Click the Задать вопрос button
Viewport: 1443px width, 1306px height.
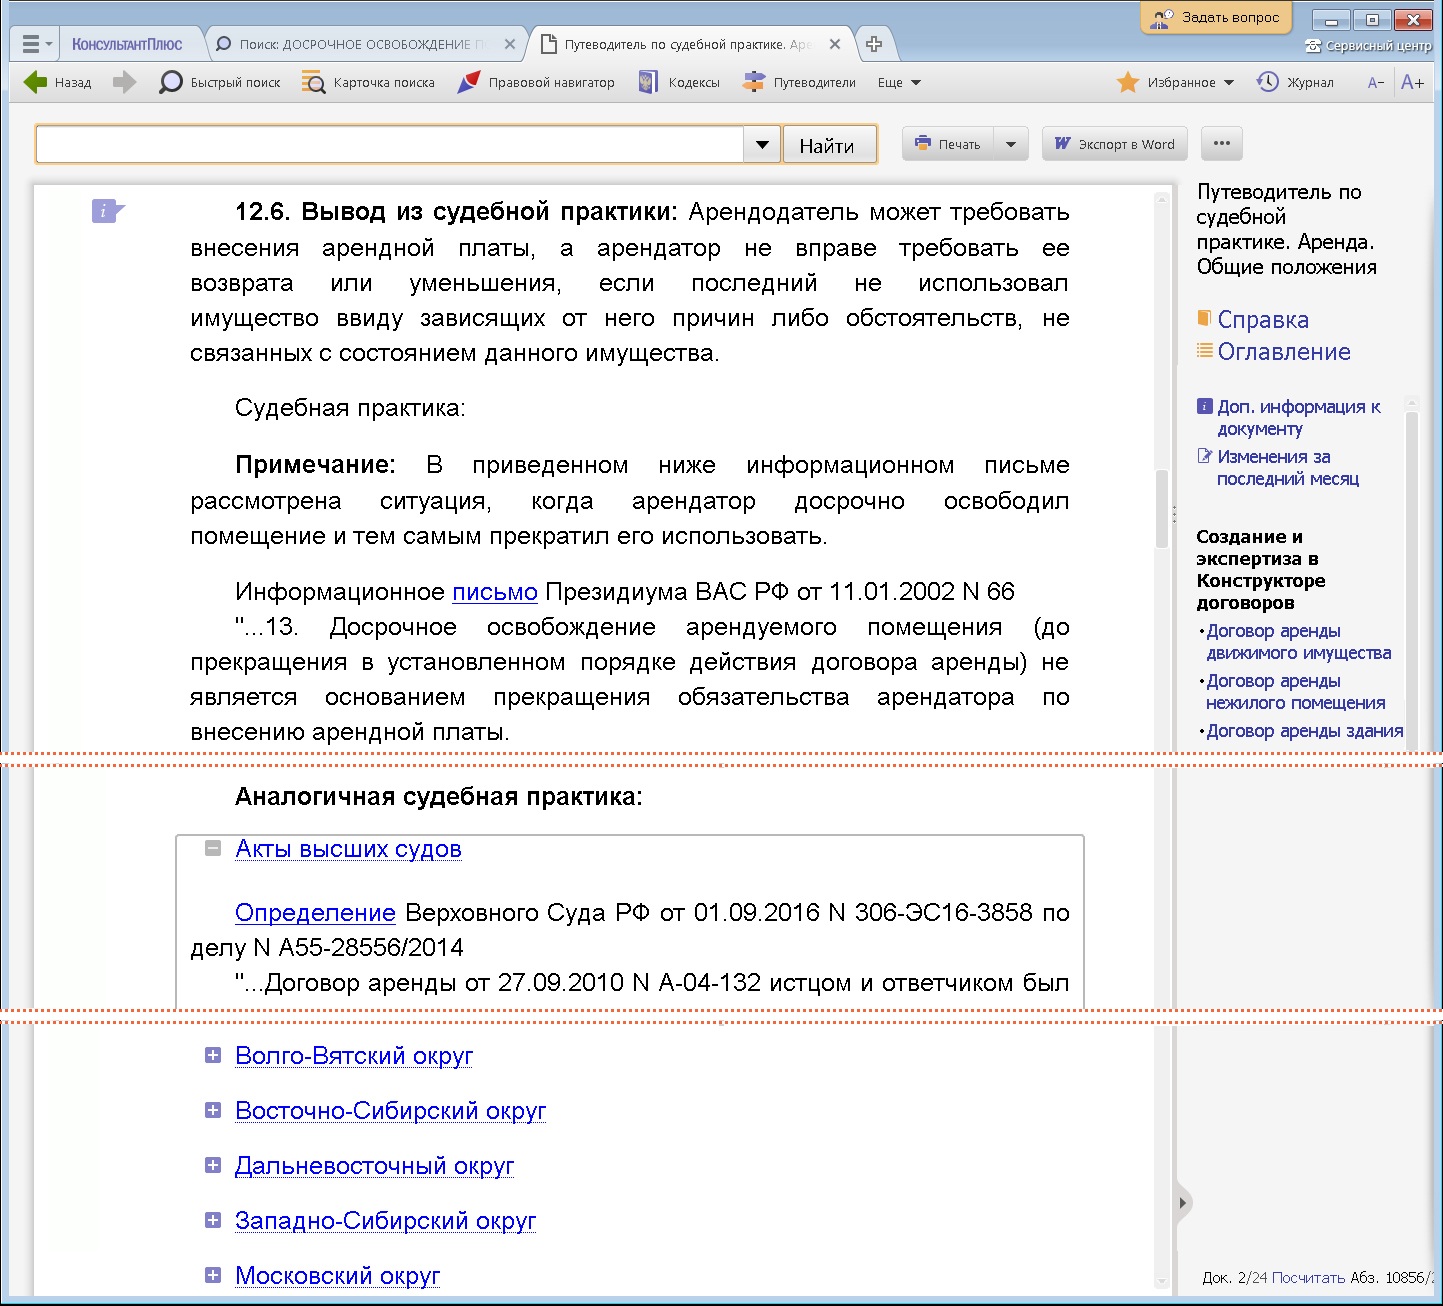[x=1216, y=17]
